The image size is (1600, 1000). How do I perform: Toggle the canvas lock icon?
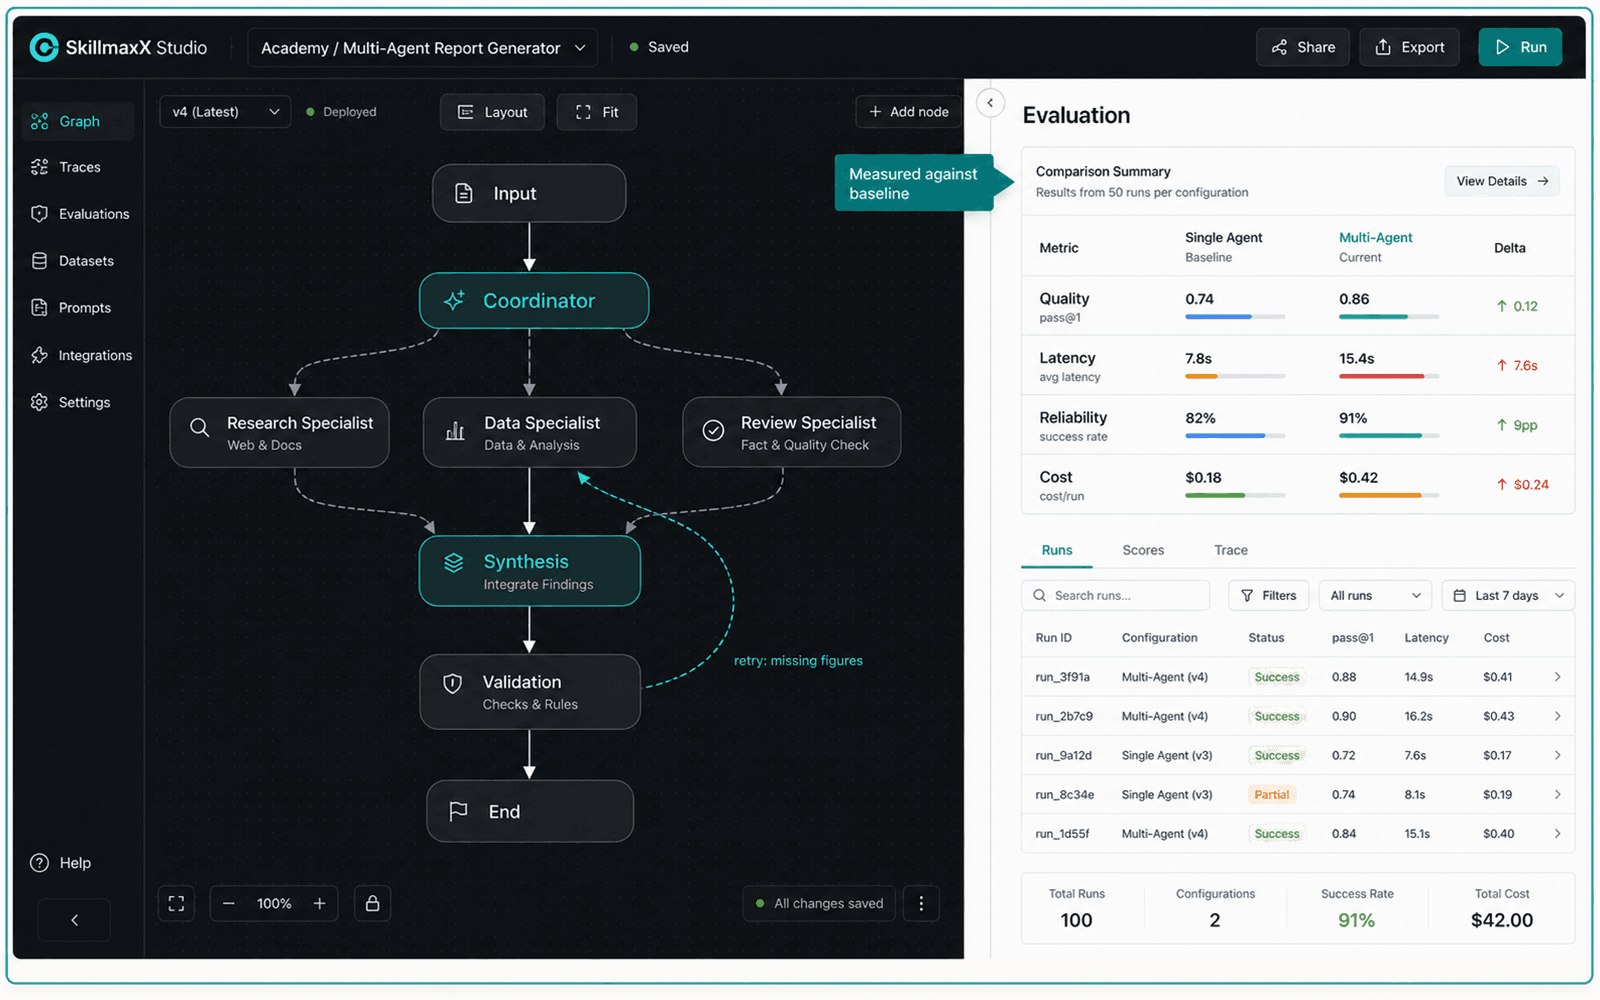tap(372, 904)
